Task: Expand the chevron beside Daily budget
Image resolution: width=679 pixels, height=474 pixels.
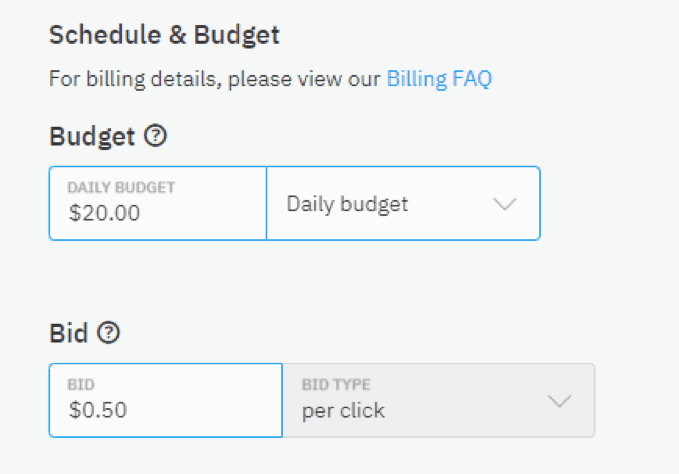Action: coord(505,203)
